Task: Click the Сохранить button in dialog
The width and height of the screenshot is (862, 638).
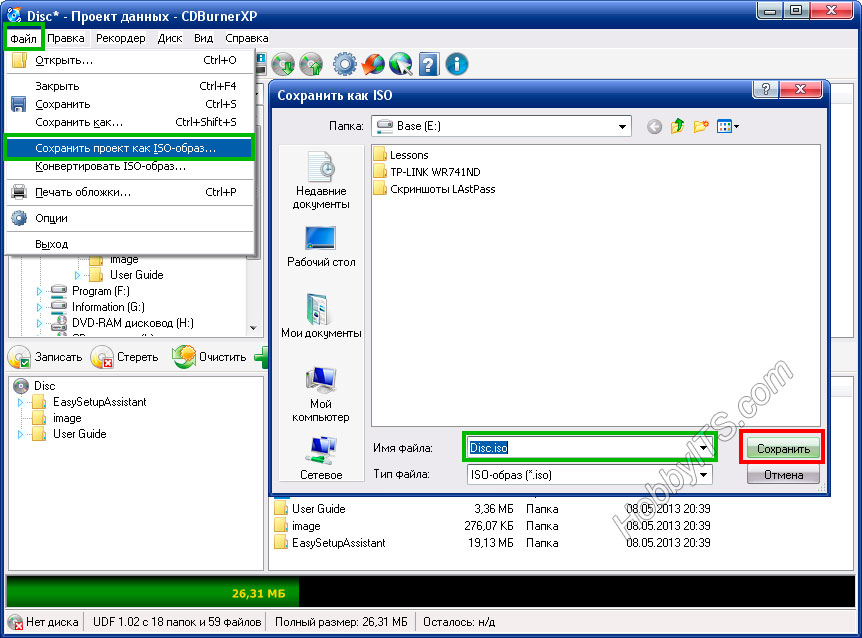Action: click(x=783, y=449)
